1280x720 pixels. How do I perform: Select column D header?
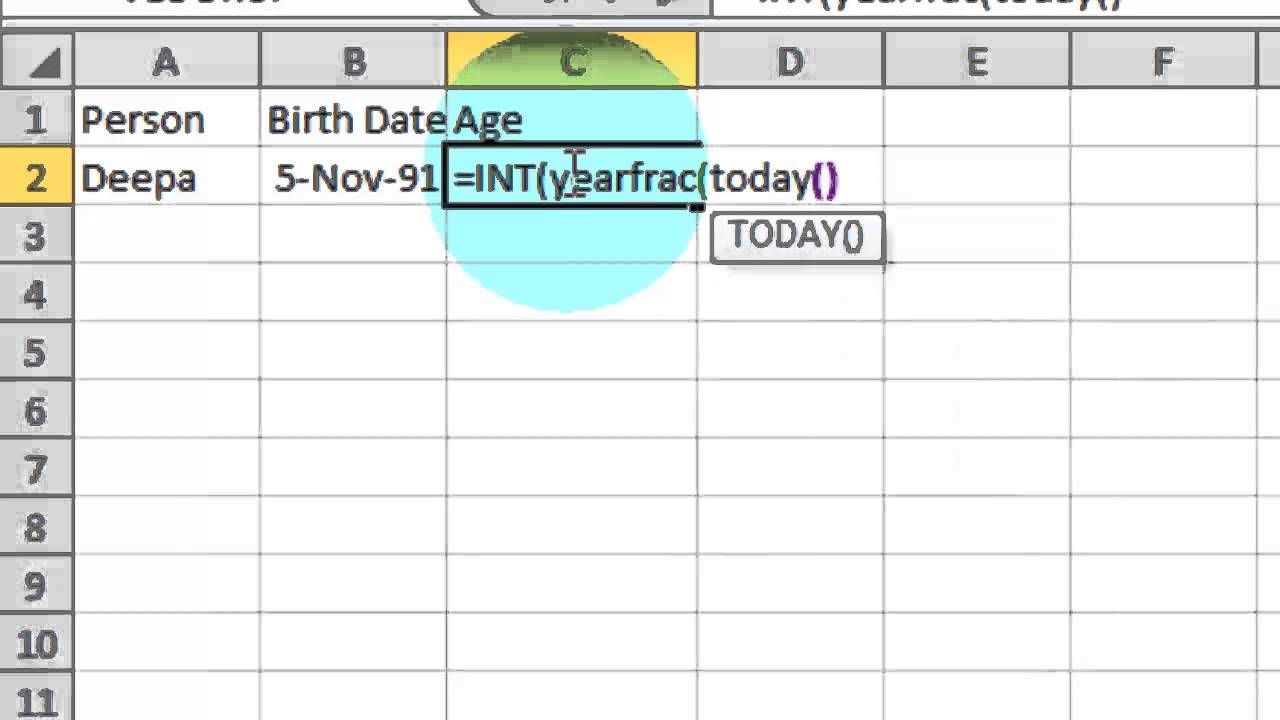790,62
